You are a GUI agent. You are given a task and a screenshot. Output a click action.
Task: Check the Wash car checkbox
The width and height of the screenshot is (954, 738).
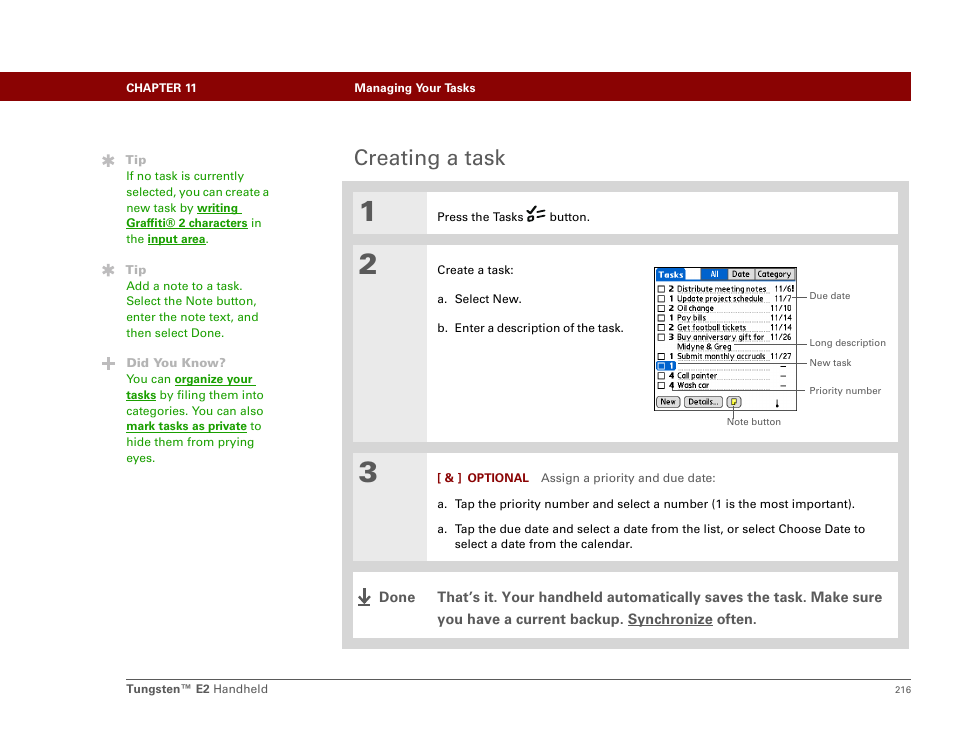tap(661, 386)
